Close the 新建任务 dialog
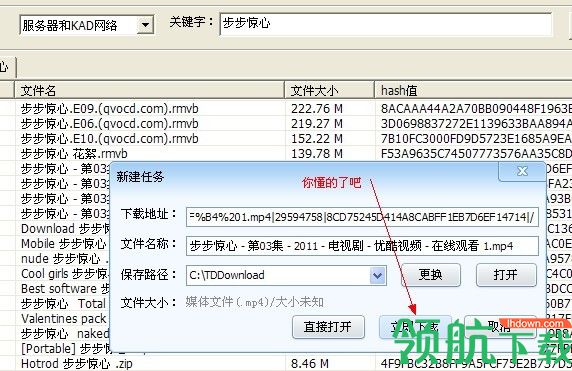Image resolution: width=572 pixels, height=371 pixels. 522,171
